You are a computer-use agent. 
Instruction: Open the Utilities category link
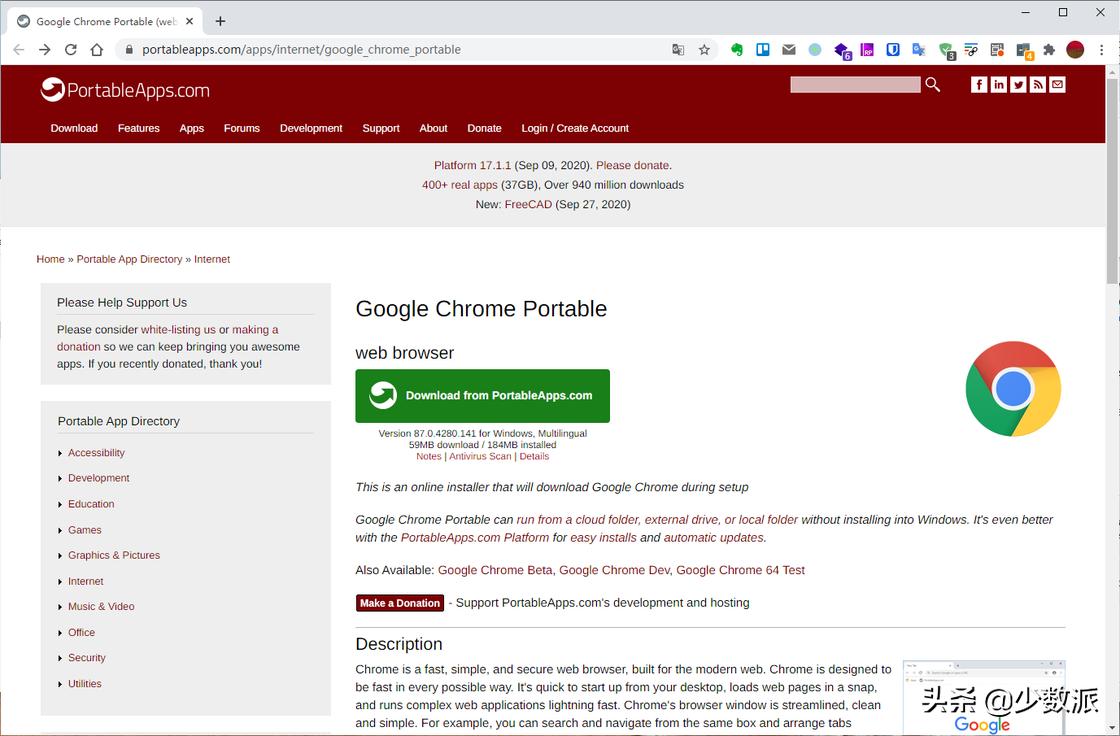pyautogui.click(x=84, y=683)
